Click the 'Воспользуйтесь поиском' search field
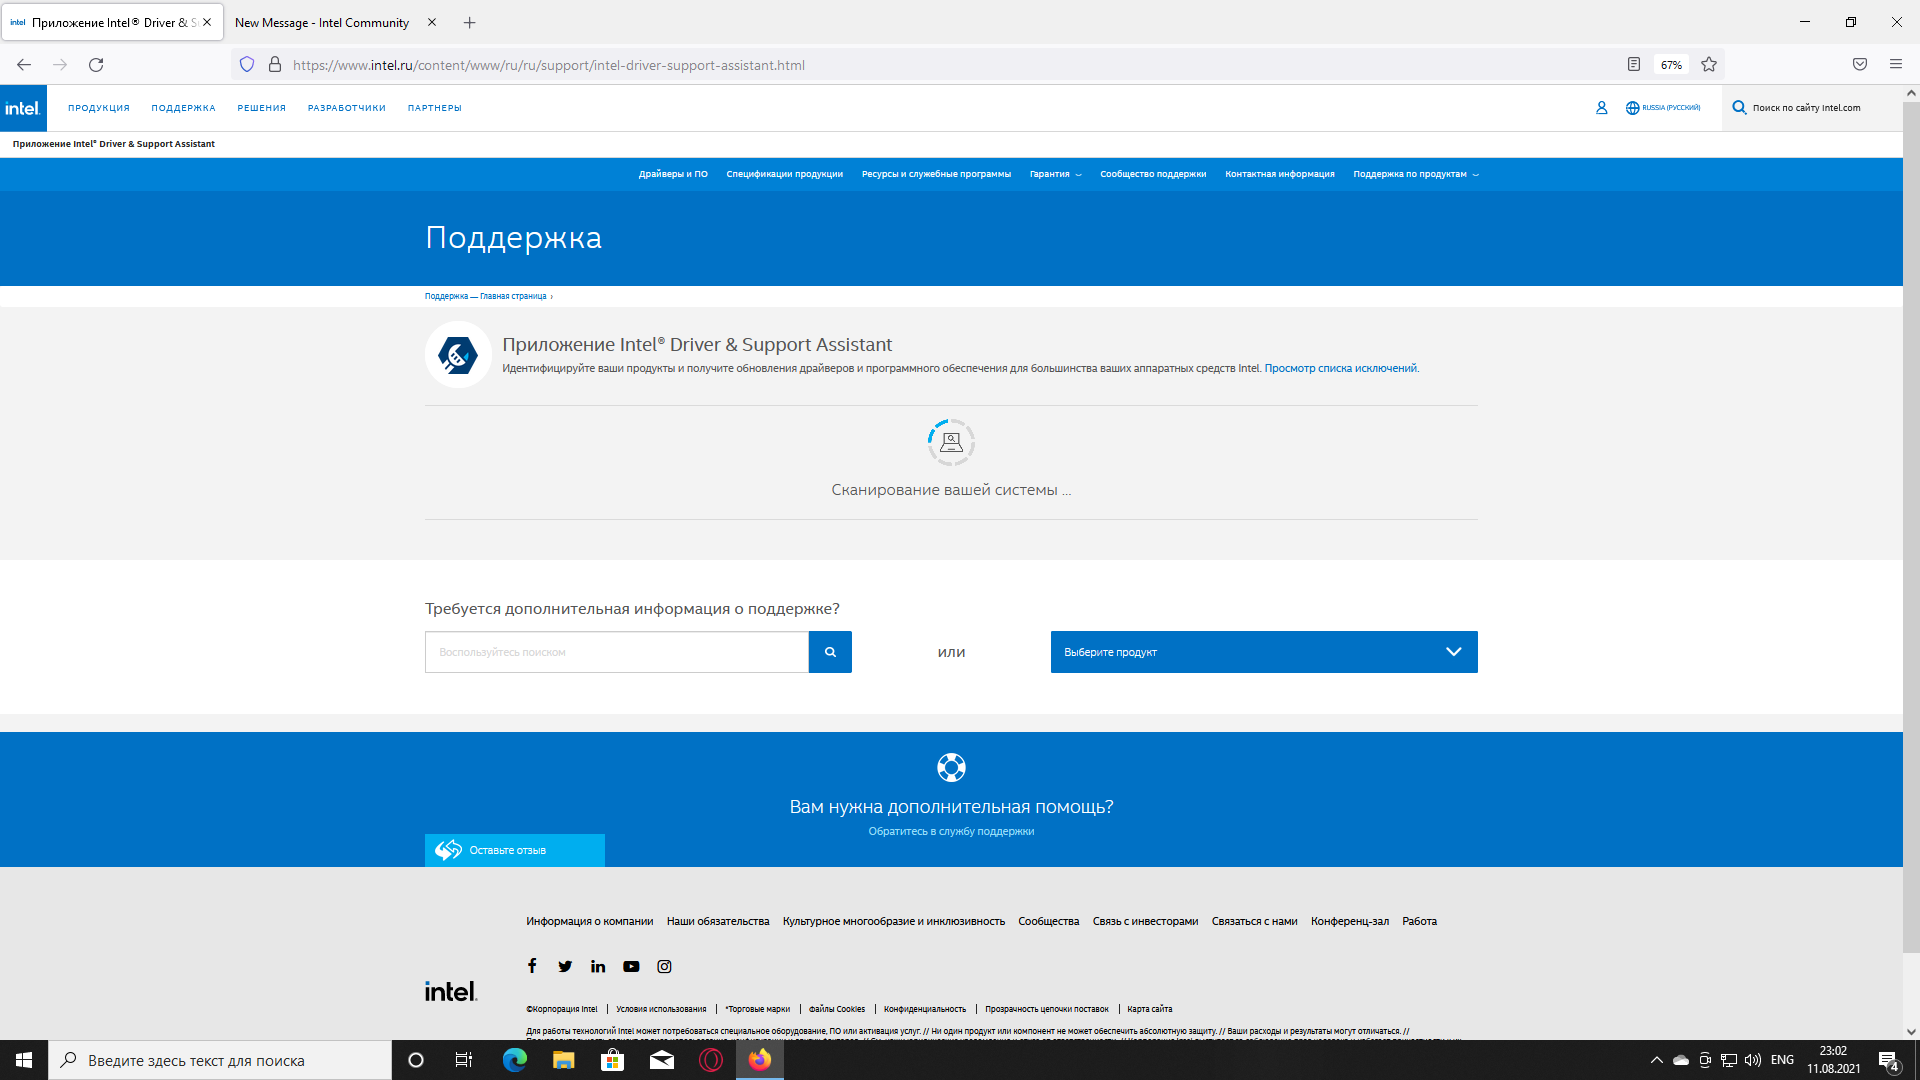1920x1080 pixels. 616,652
